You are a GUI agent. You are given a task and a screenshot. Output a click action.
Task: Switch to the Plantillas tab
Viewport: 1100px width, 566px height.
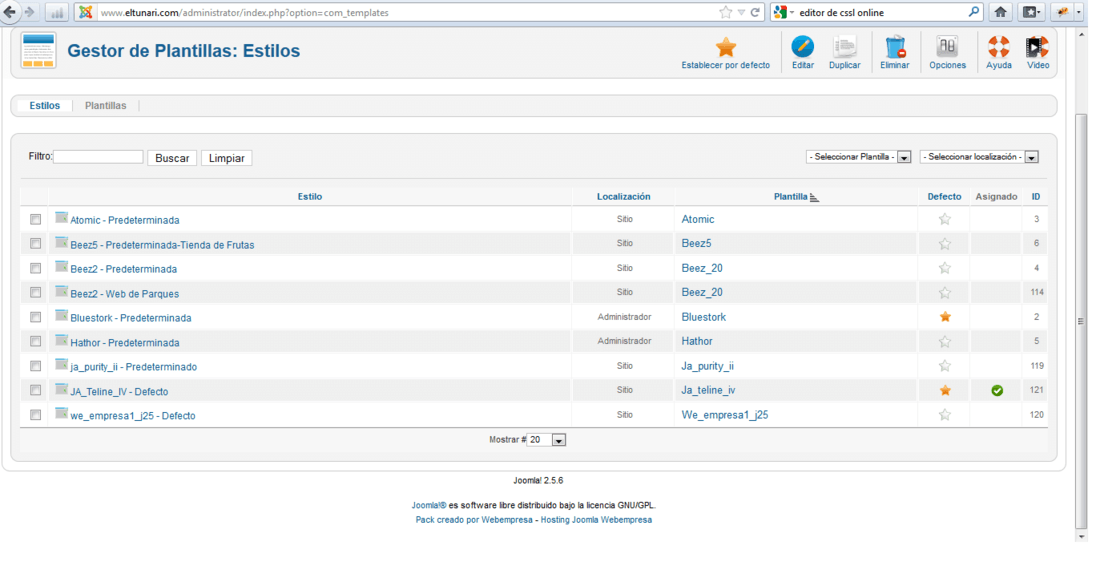click(x=106, y=105)
